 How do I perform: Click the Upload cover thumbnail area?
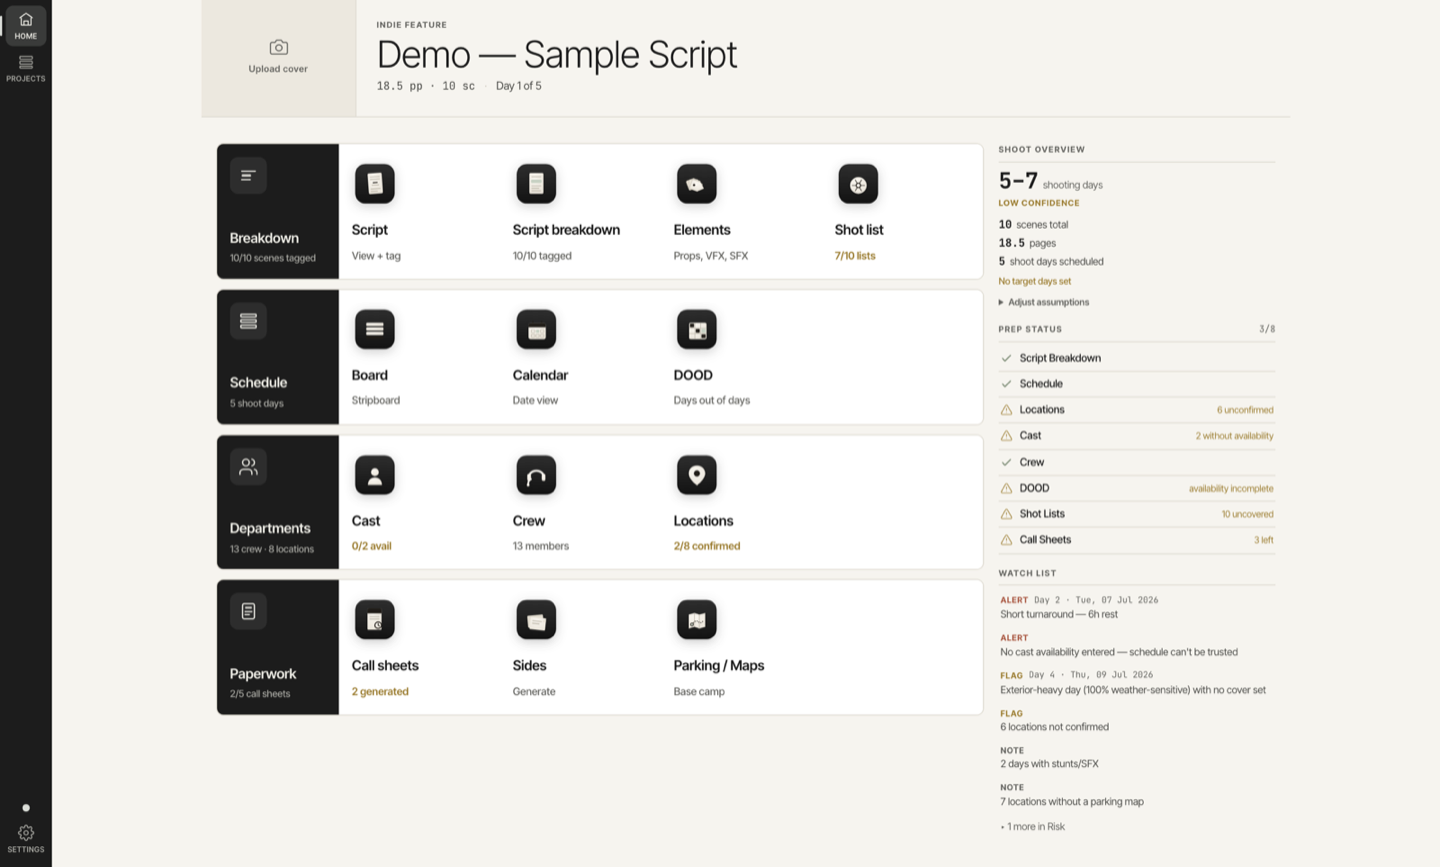tap(279, 58)
